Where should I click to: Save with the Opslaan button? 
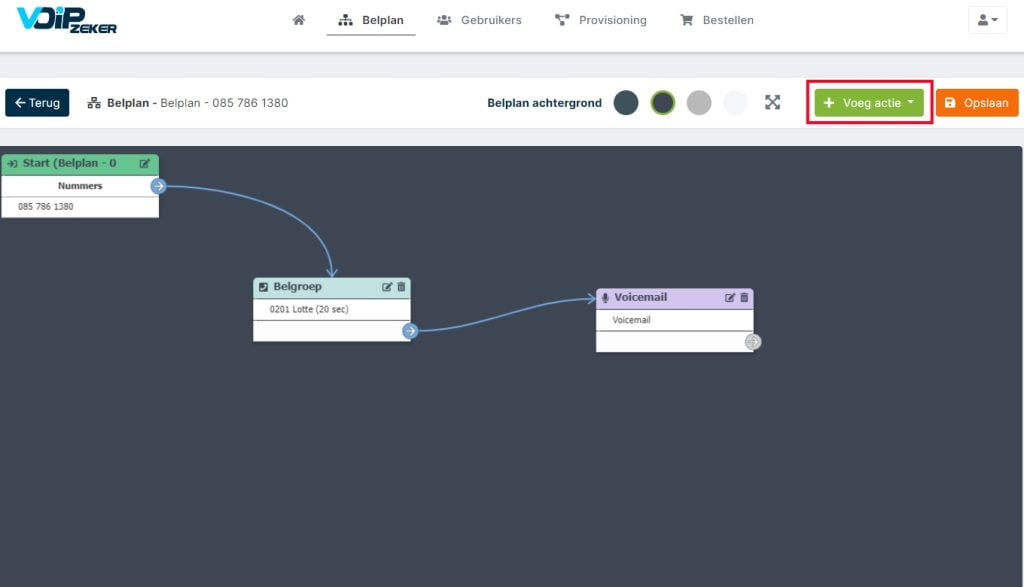(x=977, y=103)
